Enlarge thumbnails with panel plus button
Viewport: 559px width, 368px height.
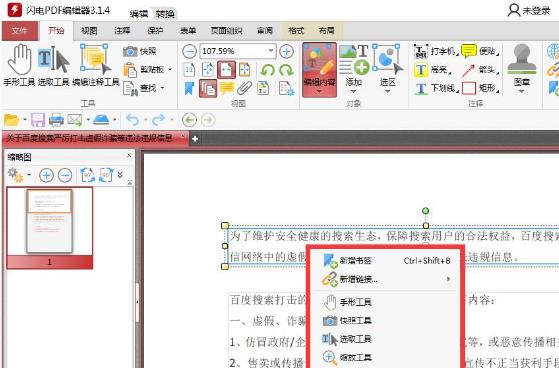point(46,175)
